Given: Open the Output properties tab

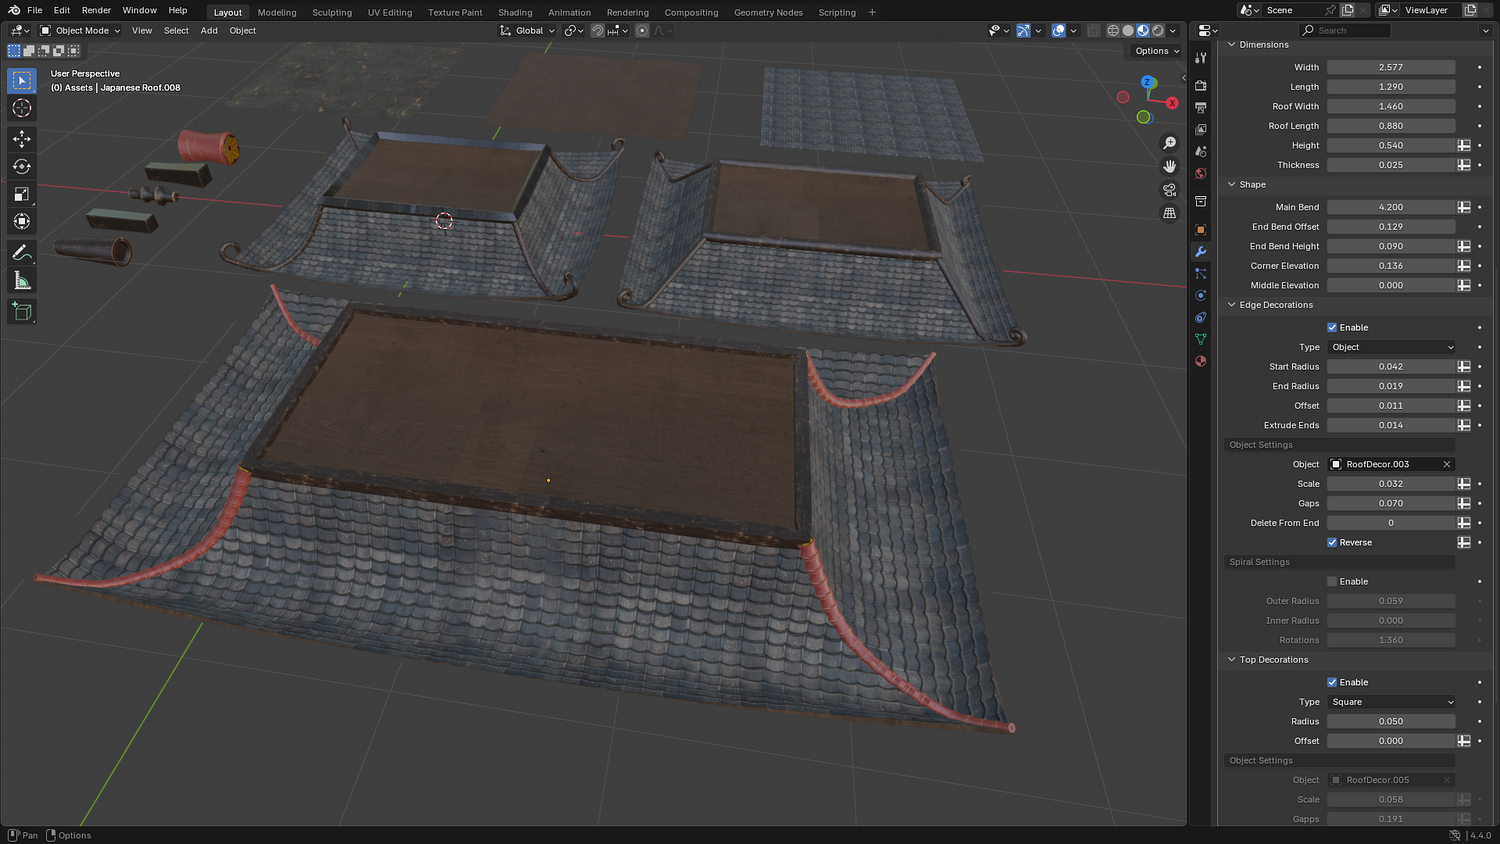Looking at the screenshot, I should point(1201,108).
